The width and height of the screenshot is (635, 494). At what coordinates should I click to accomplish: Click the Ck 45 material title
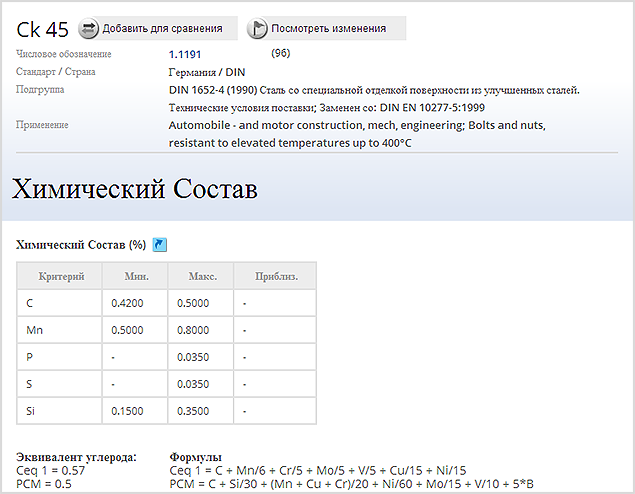point(43,30)
